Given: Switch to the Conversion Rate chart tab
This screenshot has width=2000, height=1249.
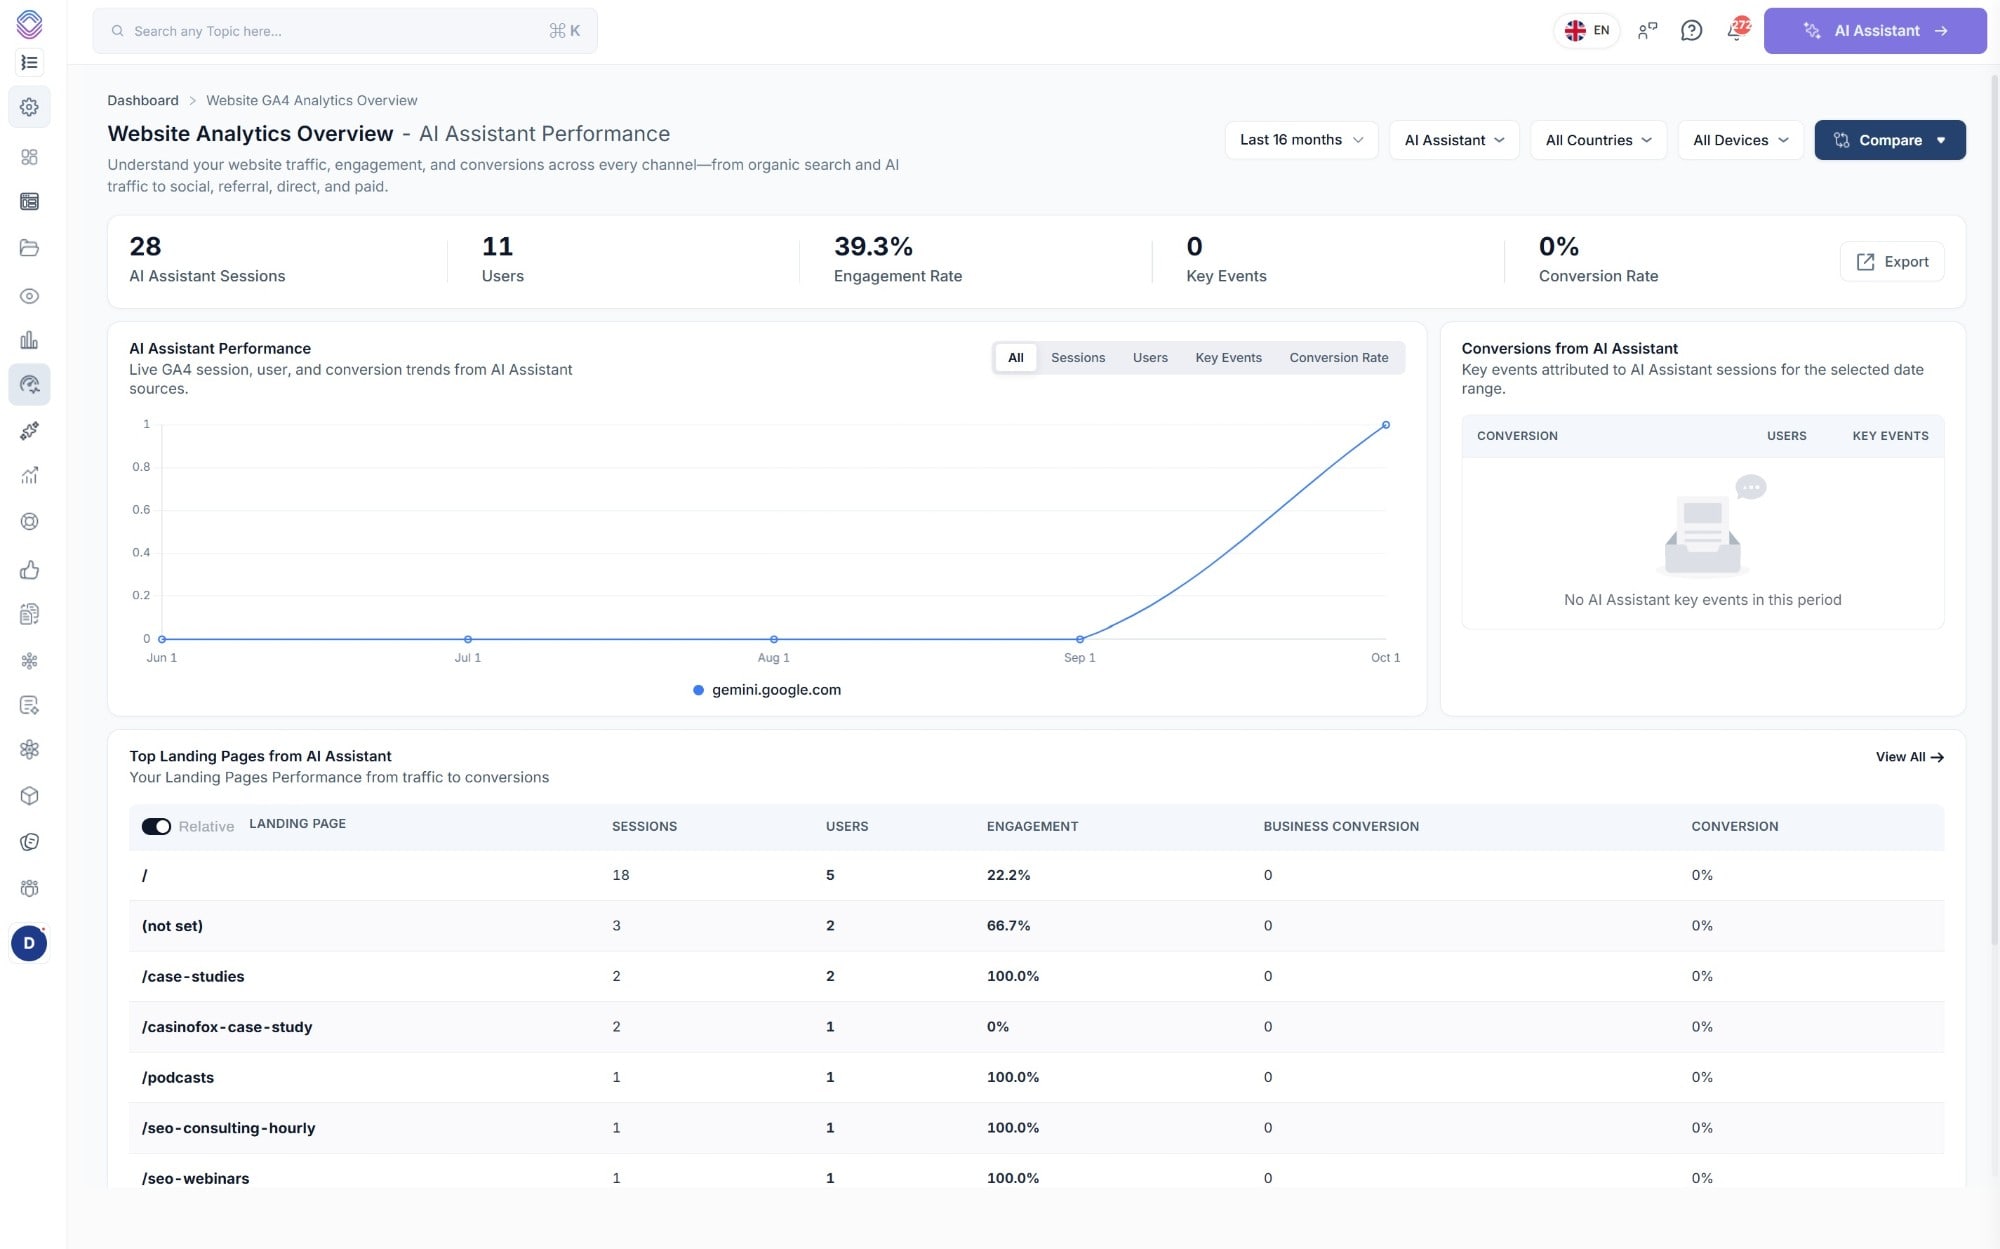Looking at the screenshot, I should click(1338, 358).
